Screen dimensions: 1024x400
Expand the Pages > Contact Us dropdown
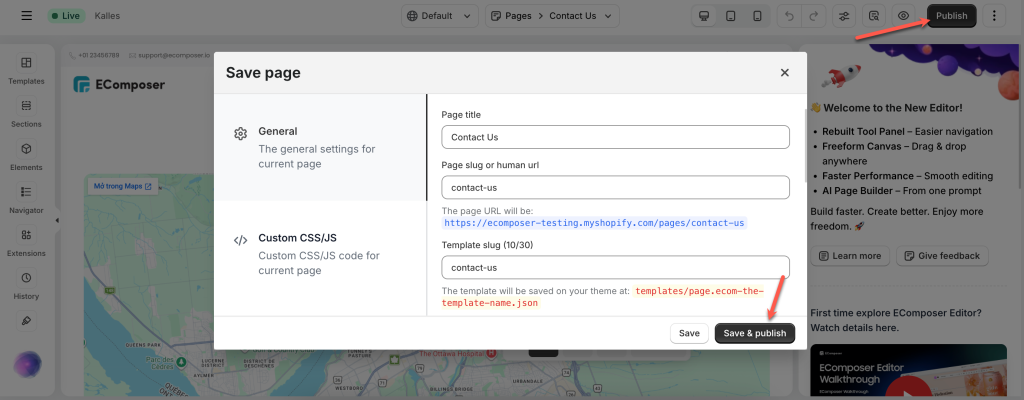point(552,16)
